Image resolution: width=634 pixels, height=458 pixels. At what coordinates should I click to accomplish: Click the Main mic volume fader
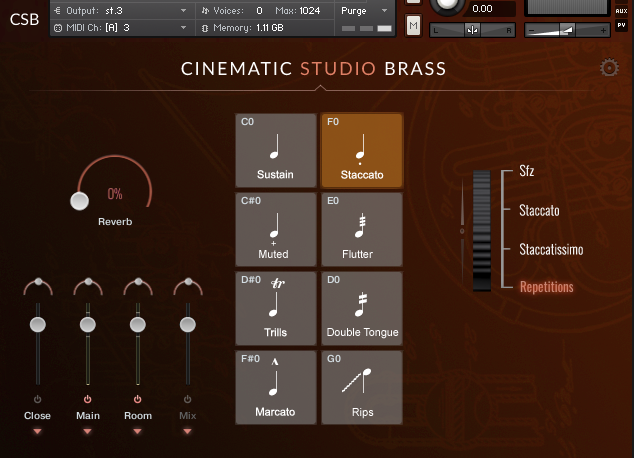(x=88, y=325)
